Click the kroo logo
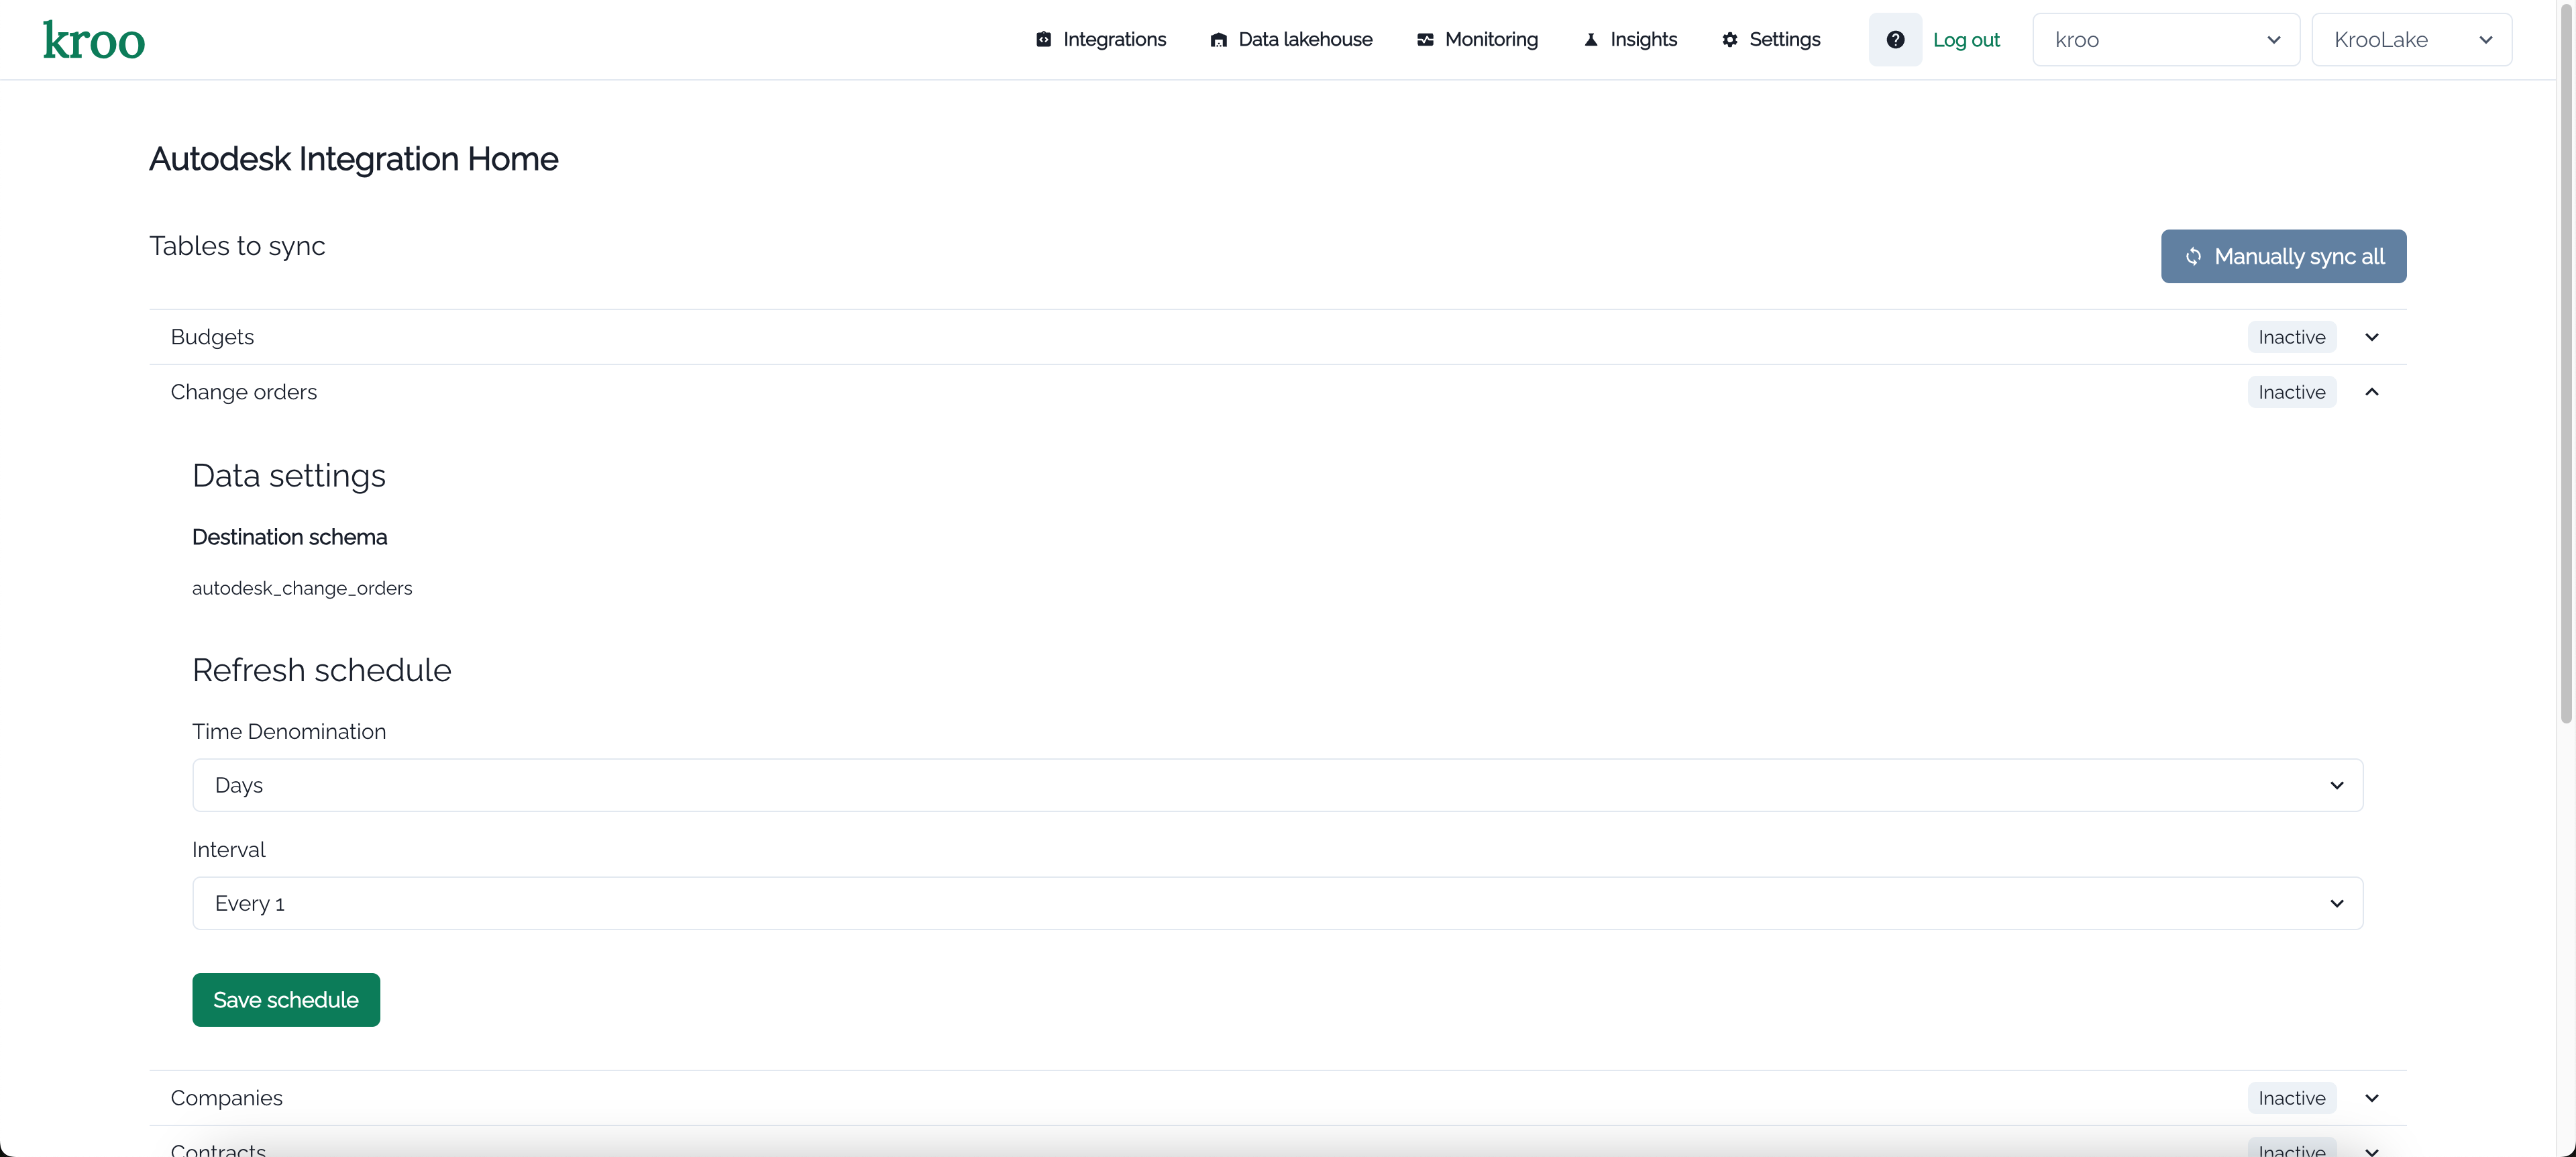 coord(94,40)
